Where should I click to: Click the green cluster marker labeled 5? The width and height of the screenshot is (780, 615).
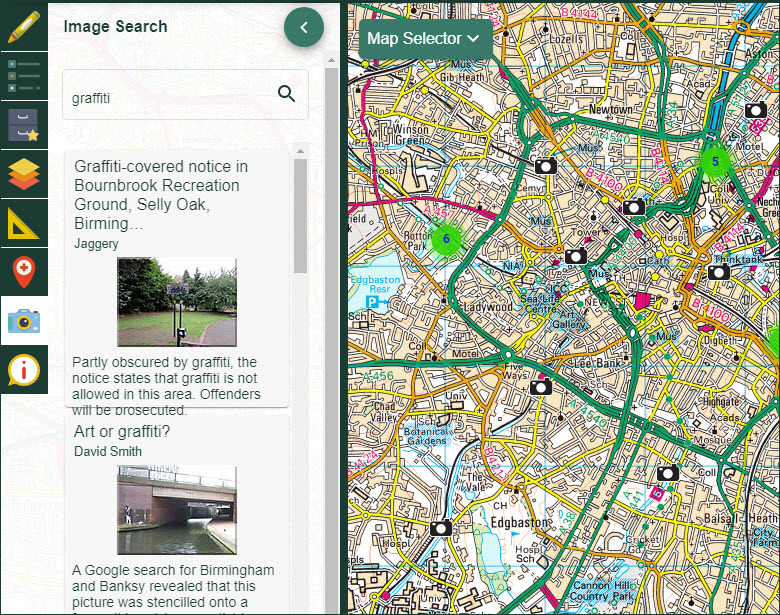[x=715, y=160]
